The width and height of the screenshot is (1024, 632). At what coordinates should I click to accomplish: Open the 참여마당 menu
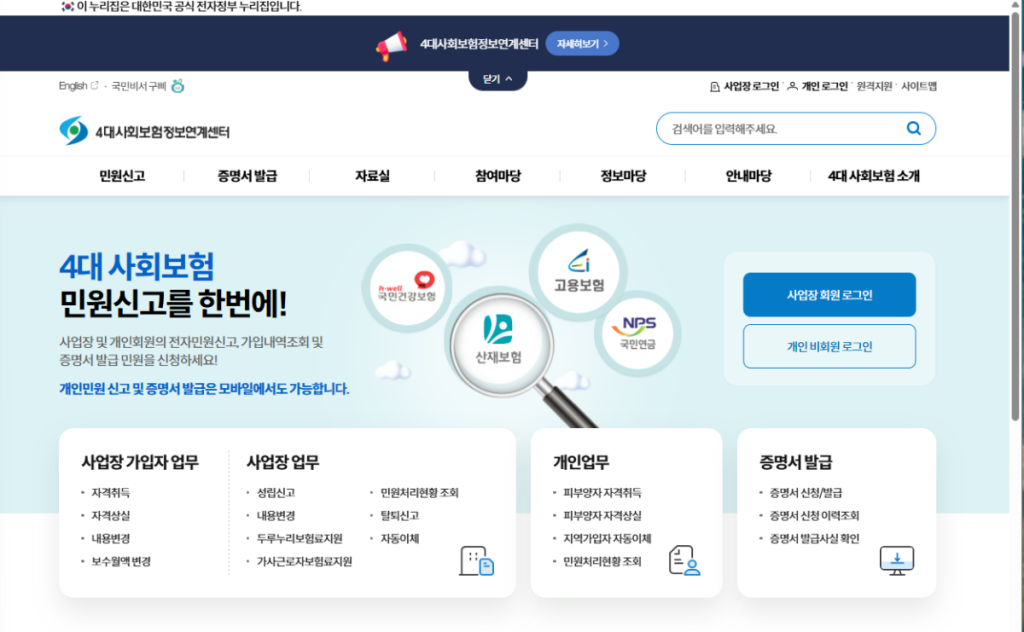point(498,176)
